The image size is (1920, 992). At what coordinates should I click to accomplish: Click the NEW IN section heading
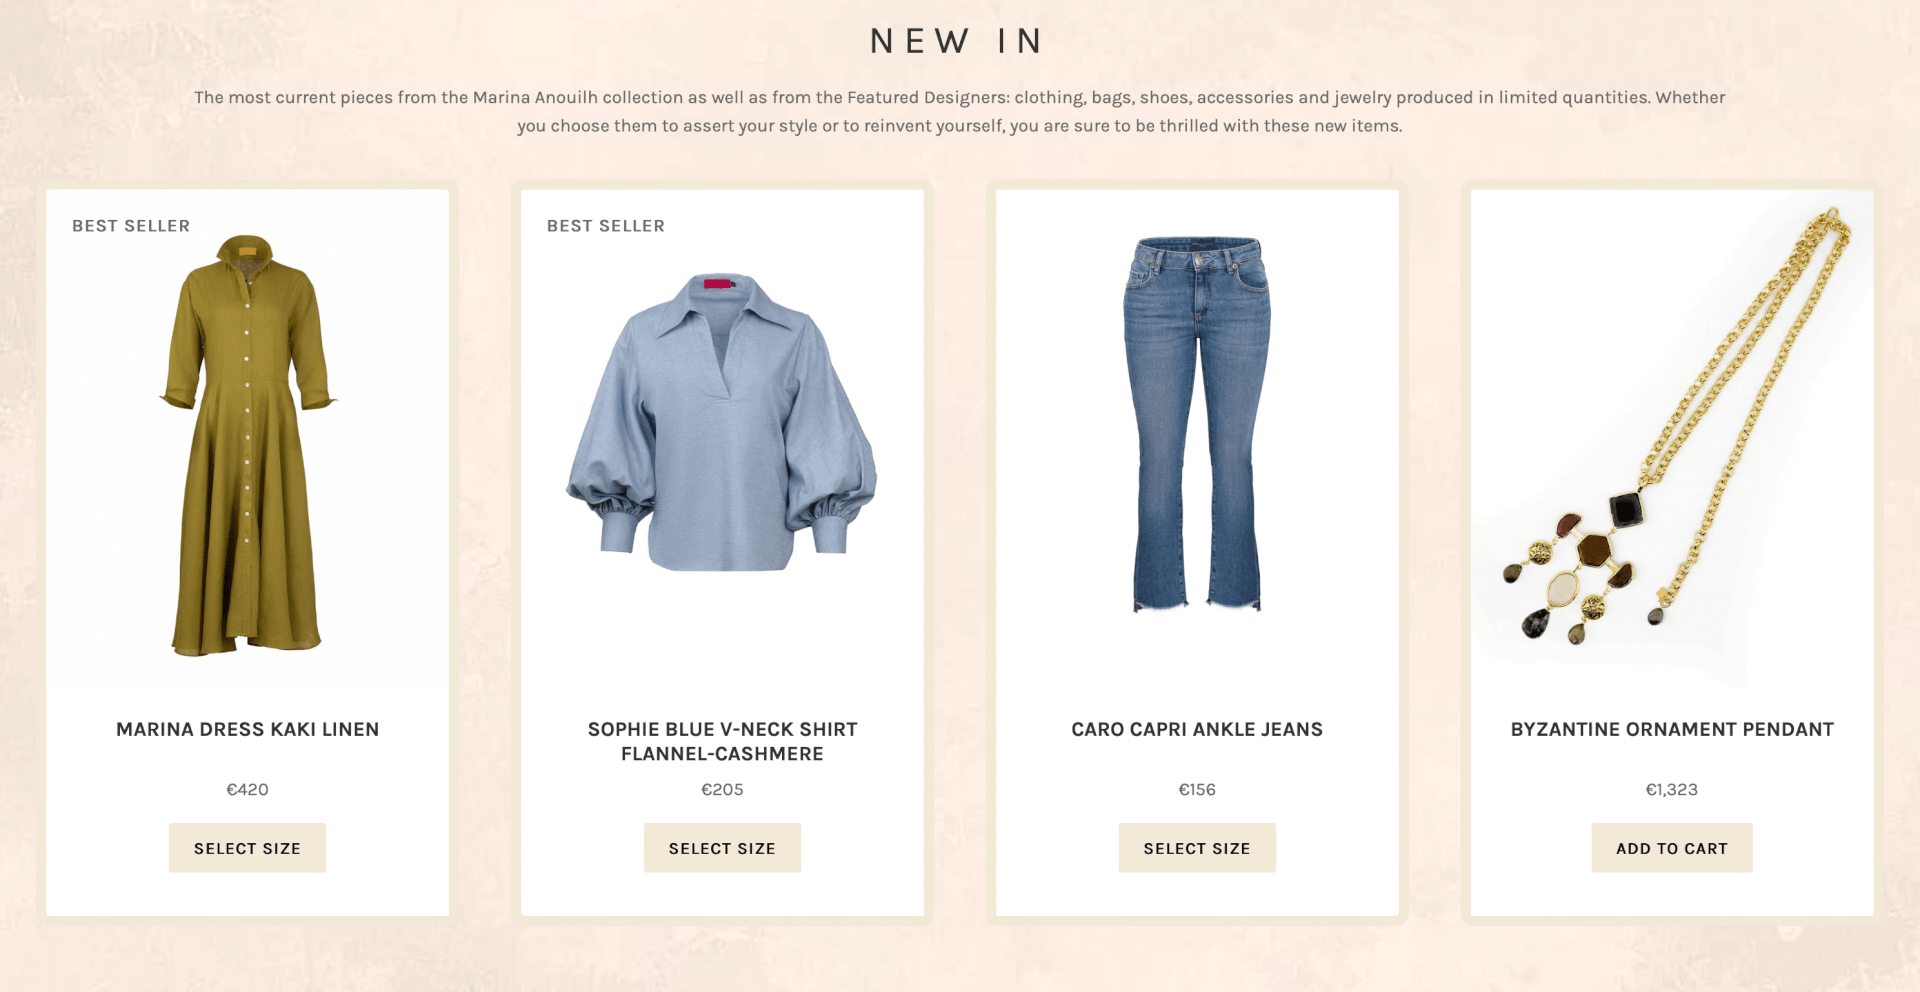(958, 41)
